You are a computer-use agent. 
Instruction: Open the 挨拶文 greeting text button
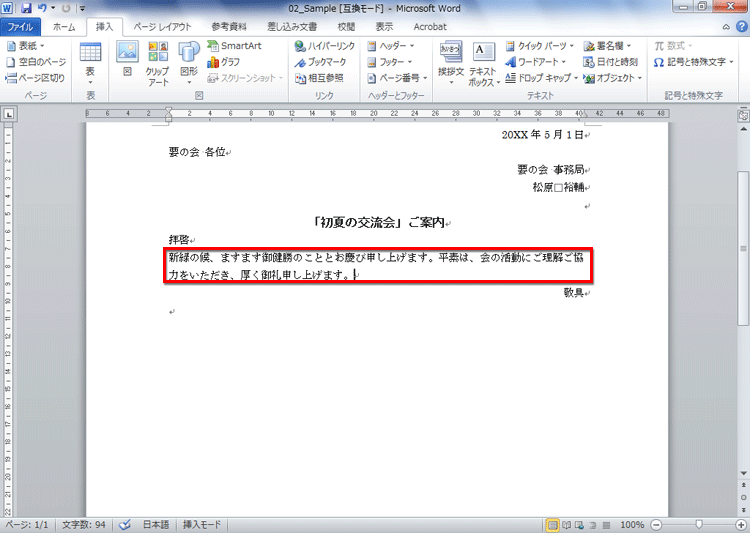coord(451,63)
